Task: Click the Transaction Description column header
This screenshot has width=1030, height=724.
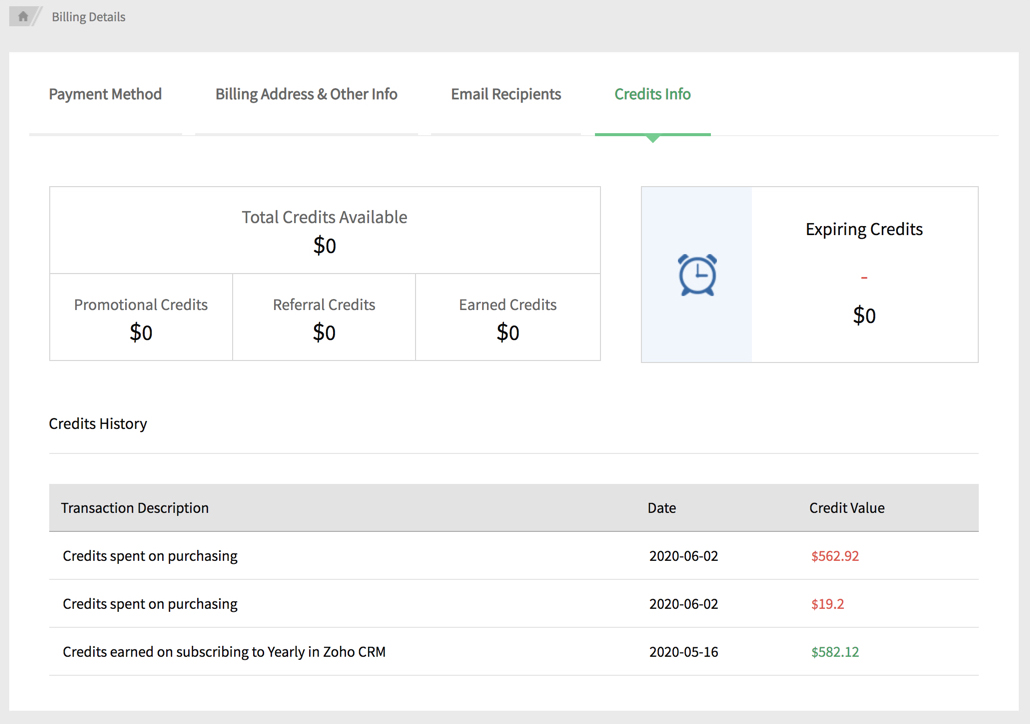Action: 135,507
